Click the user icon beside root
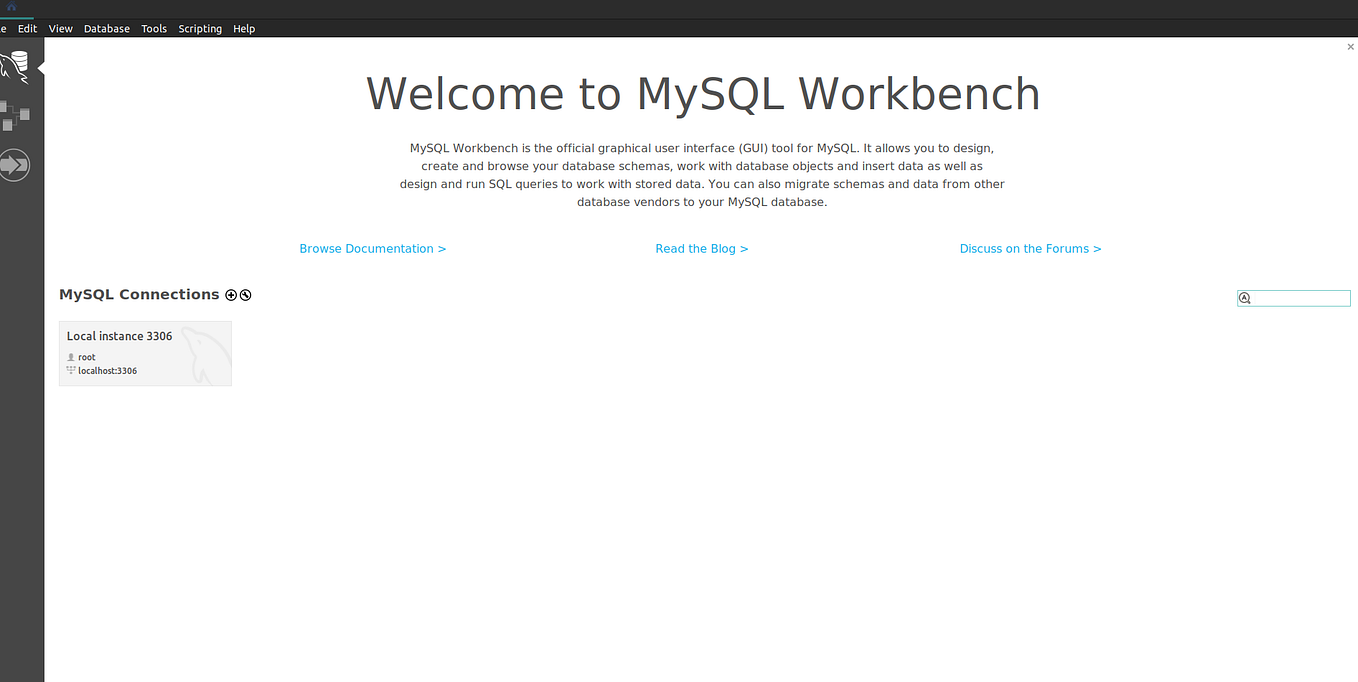This screenshot has width=1358, height=682. click(69, 356)
